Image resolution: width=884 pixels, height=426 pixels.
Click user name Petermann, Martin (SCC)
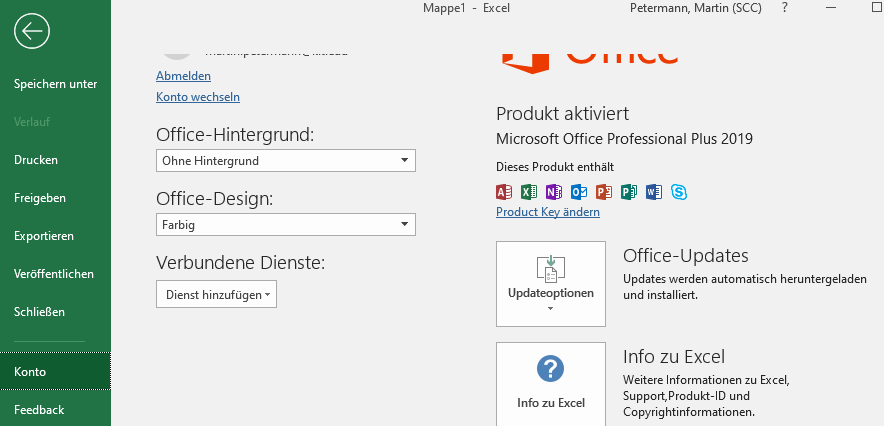[x=695, y=8]
